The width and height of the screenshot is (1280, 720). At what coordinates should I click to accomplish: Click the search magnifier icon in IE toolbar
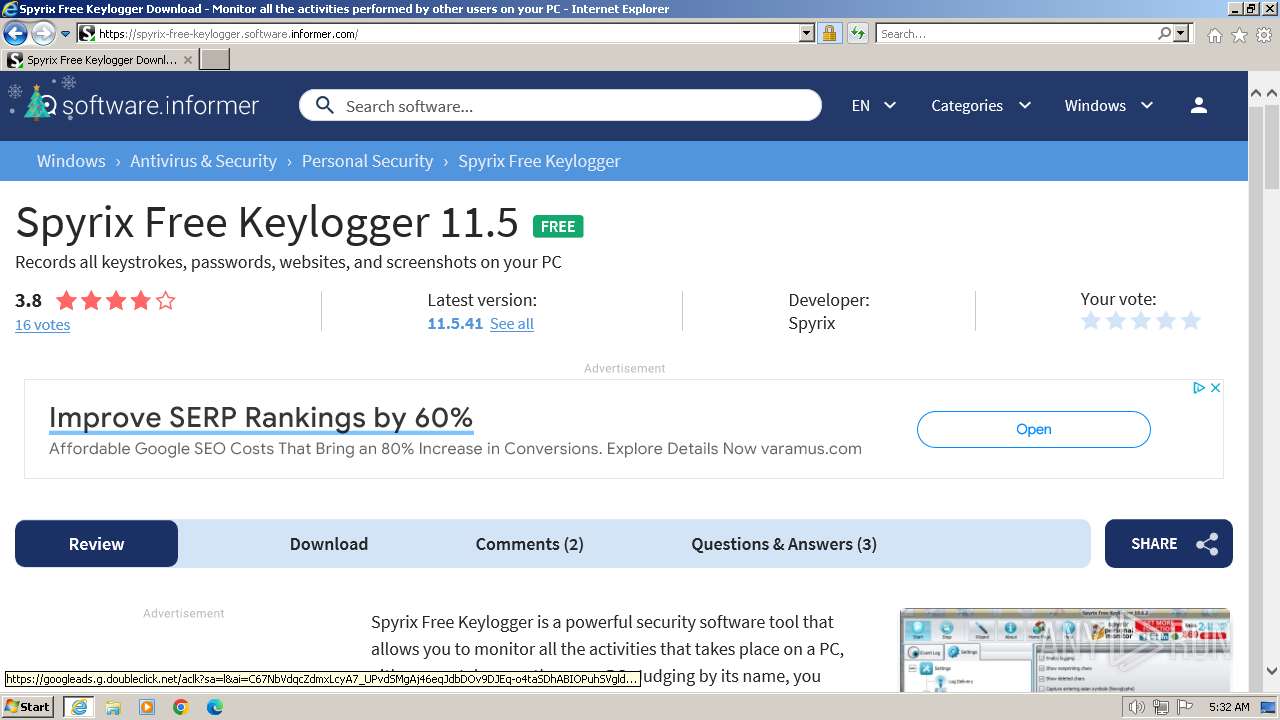[1164, 33]
